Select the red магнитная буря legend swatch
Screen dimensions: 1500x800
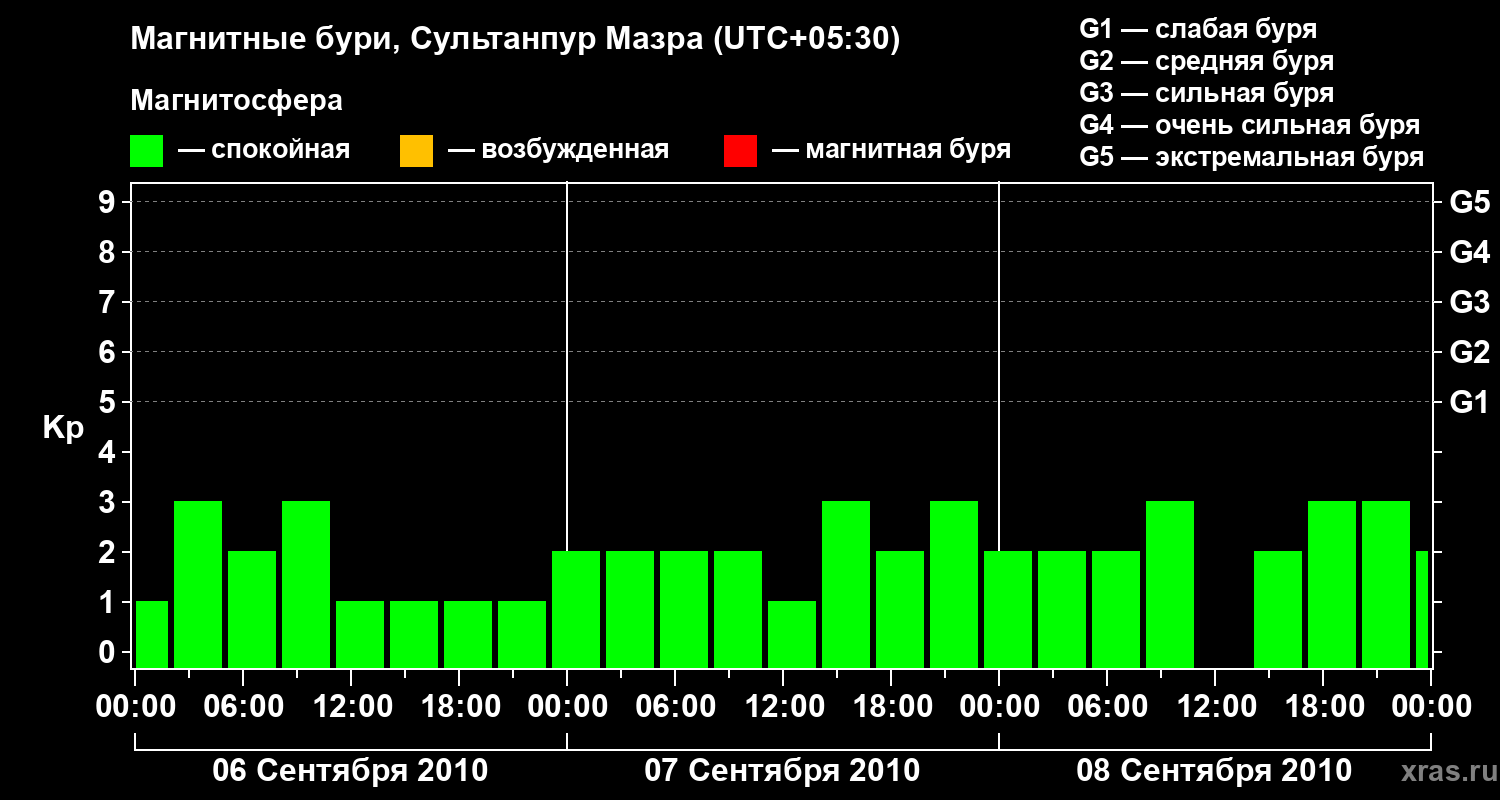click(x=740, y=151)
